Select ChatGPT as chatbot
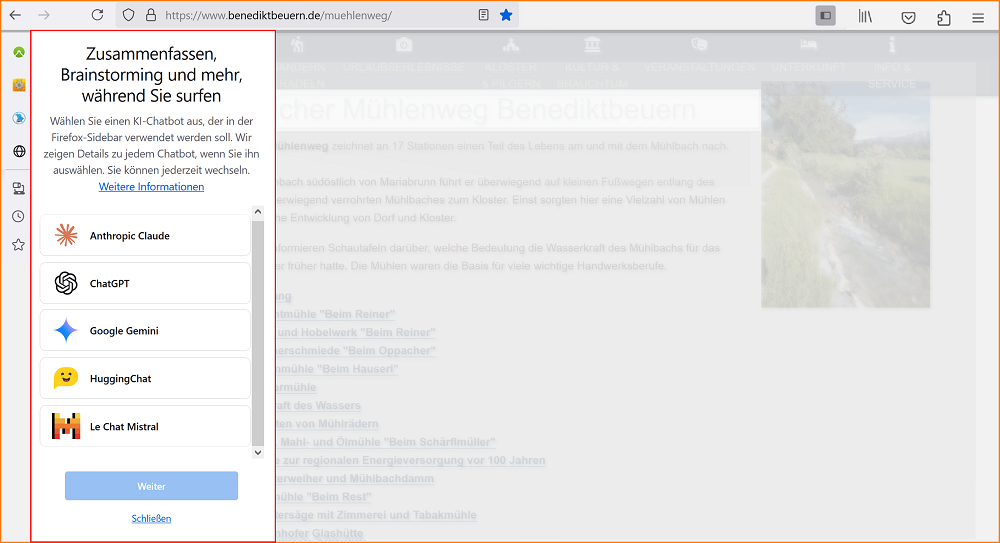The height and width of the screenshot is (543, 1000). point(145,283)
